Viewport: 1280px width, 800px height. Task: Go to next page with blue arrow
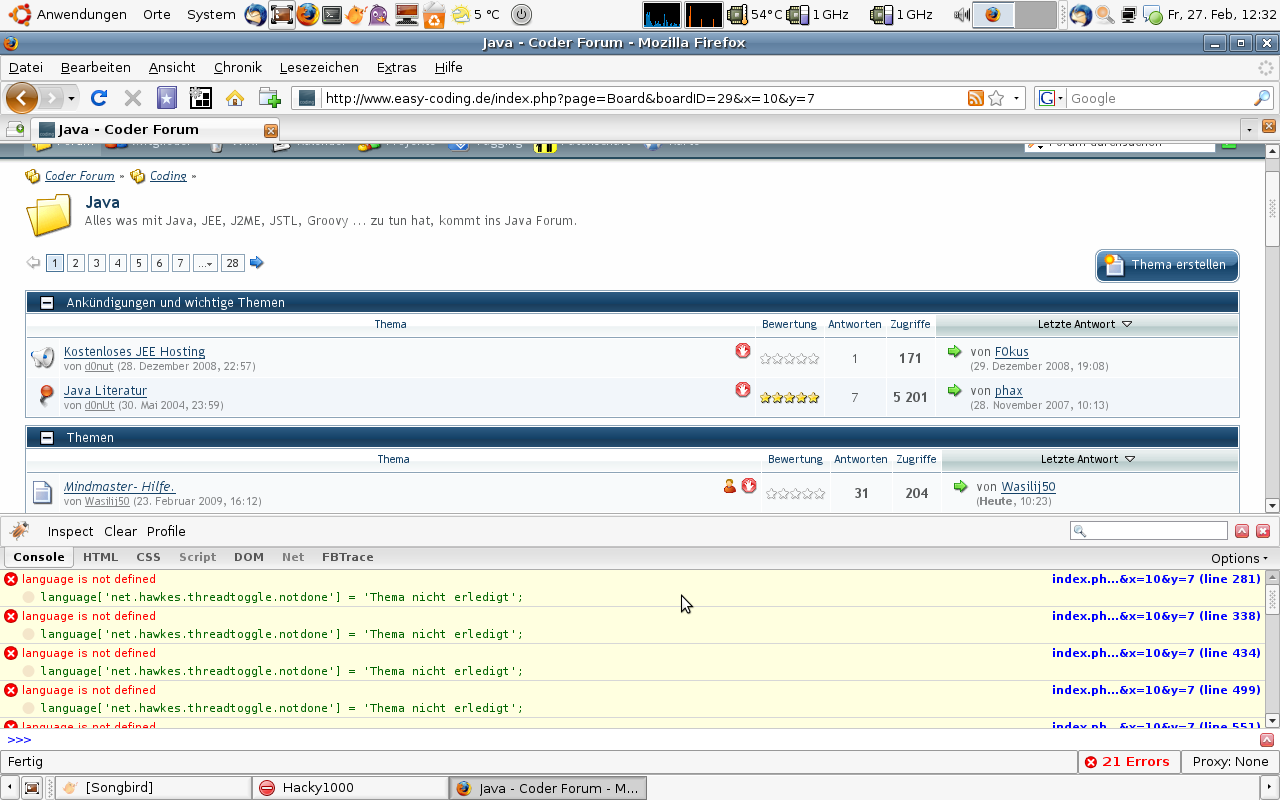257,263
